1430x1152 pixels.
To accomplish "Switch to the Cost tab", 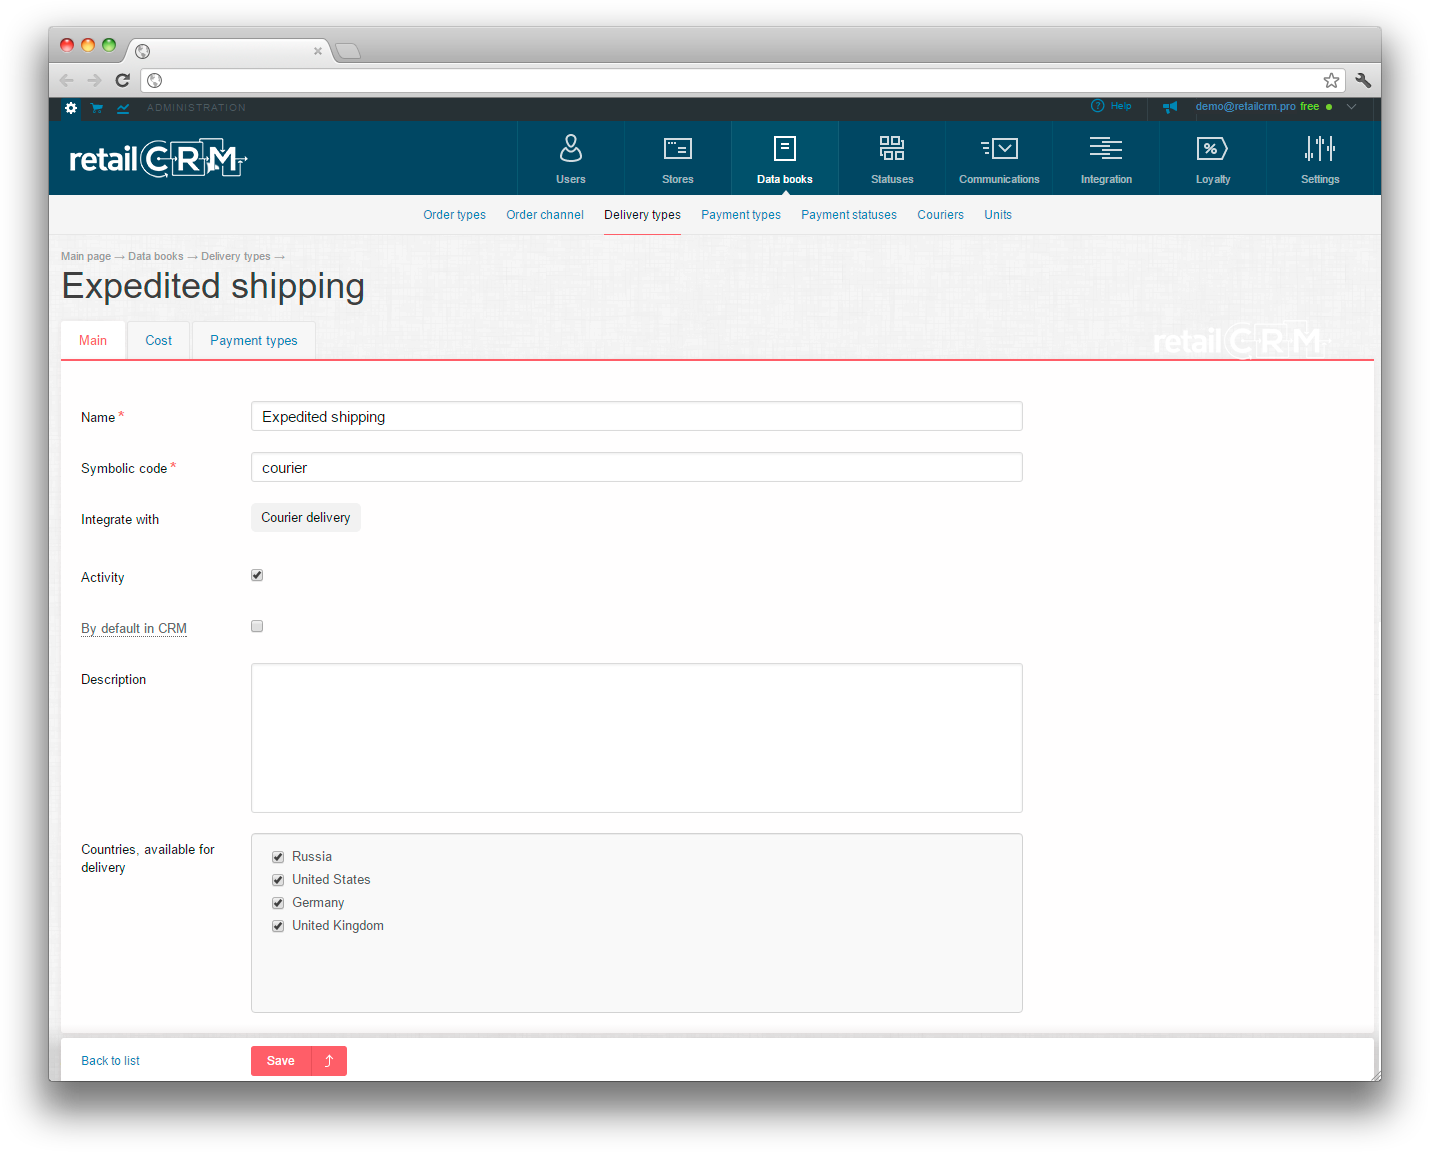I will (159, 341).
